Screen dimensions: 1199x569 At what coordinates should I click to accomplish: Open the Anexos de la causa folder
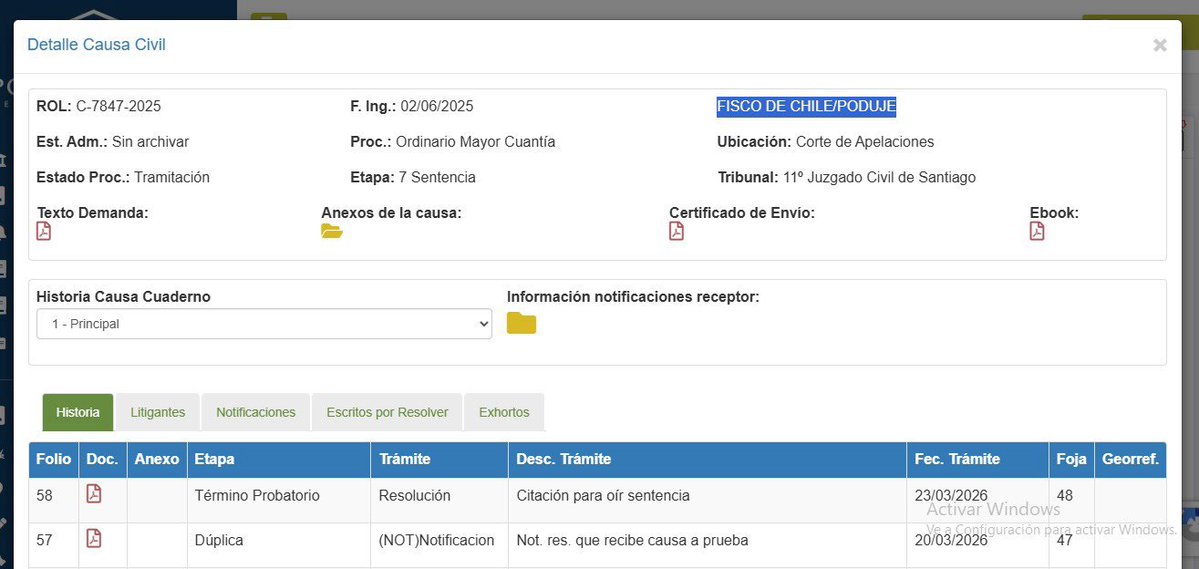(x=332, y=232)
